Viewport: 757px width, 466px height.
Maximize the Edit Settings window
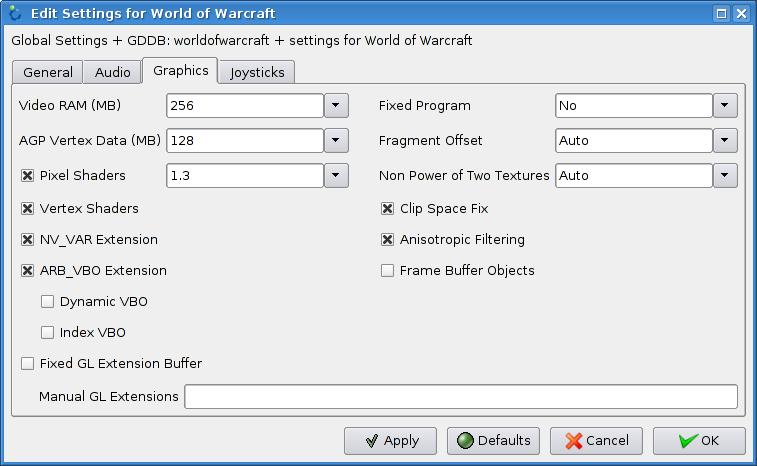722,14
